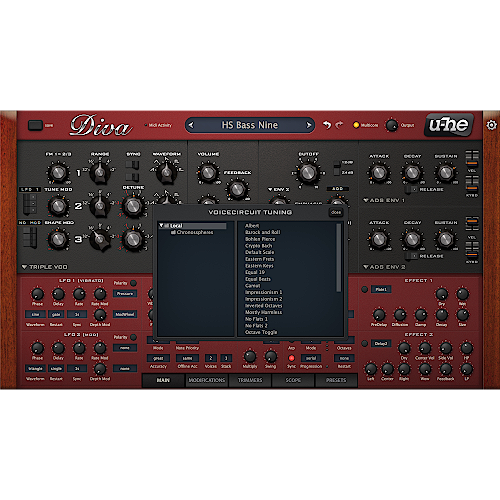This screenshot has width=500, height=500.
Task: Open the great Accuracy dropdown
Action: [158, 358]
